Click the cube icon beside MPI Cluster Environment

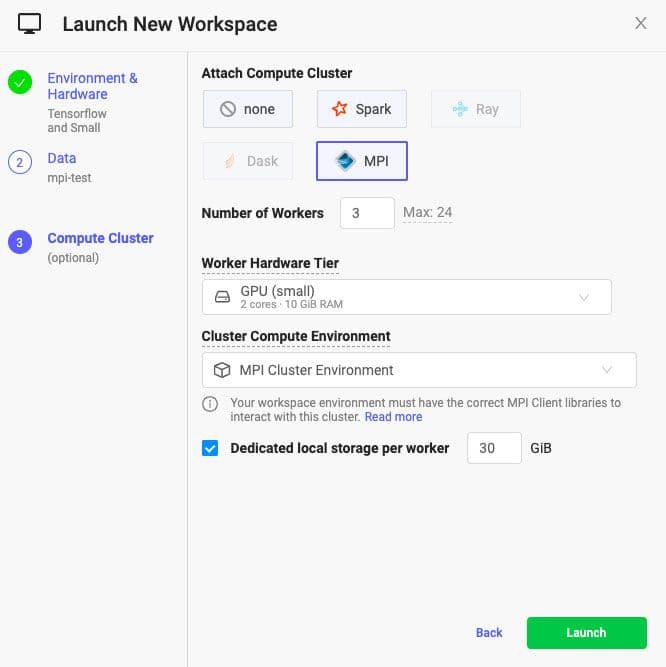[x=222, y=370]
